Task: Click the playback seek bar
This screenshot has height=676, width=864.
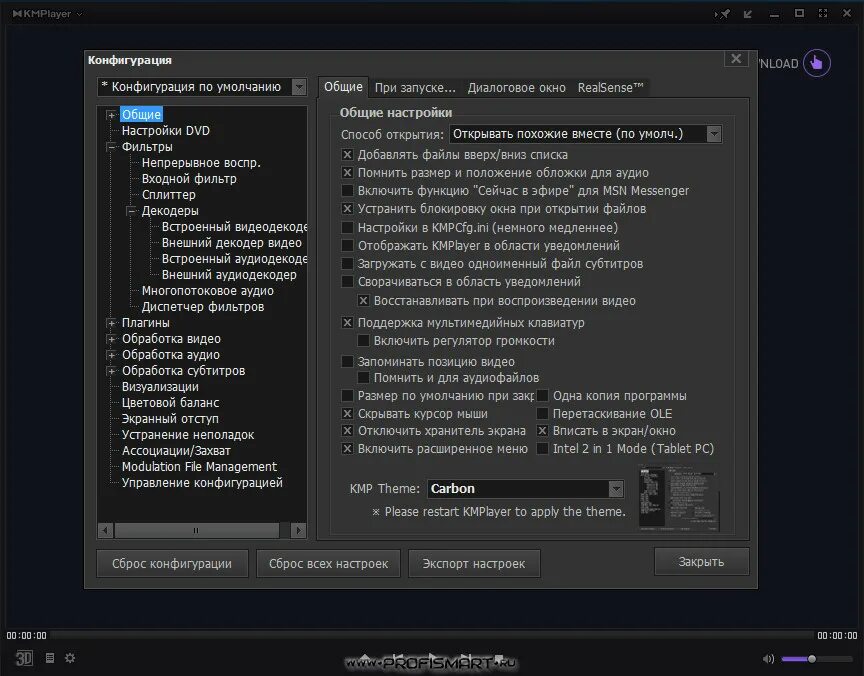Action: (x=432, y=635)
